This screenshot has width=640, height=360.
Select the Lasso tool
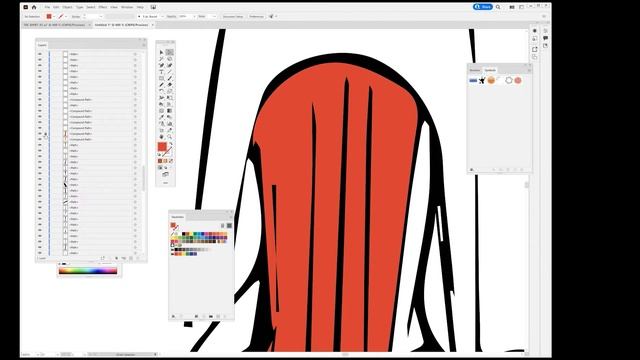[x=169, y=59]
